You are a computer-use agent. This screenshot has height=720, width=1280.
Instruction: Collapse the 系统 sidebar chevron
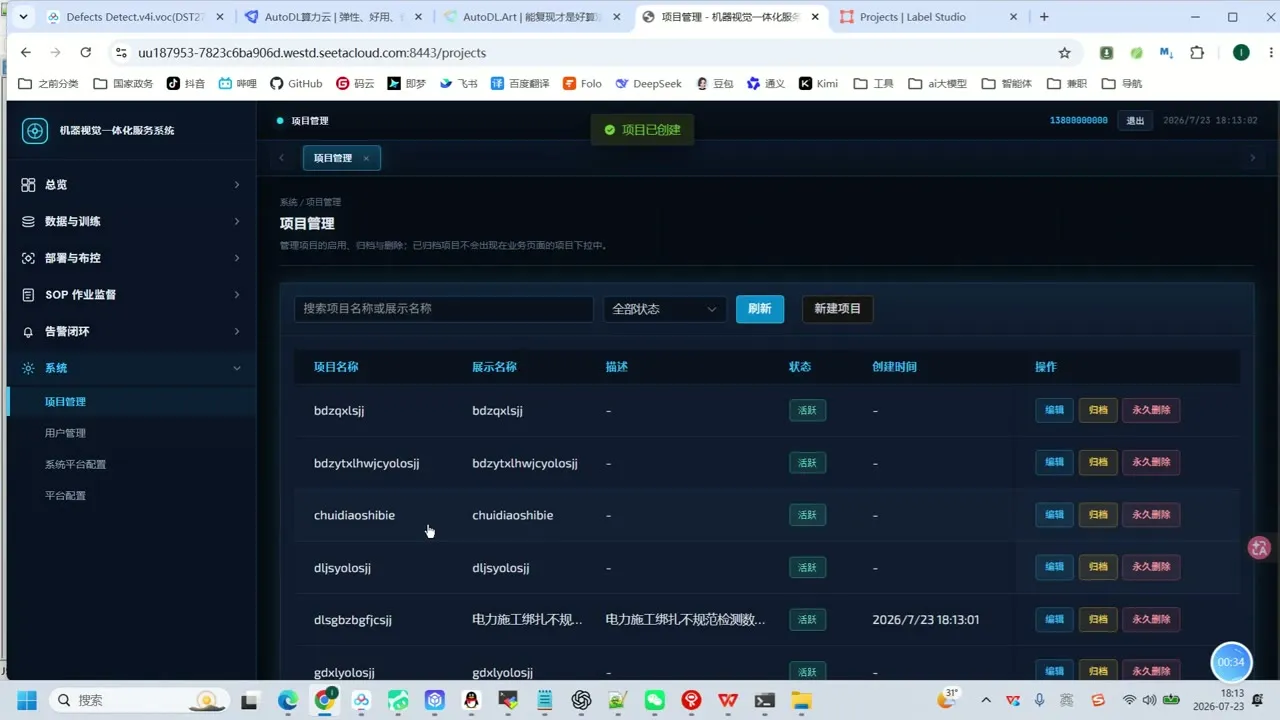pos(237,368)
